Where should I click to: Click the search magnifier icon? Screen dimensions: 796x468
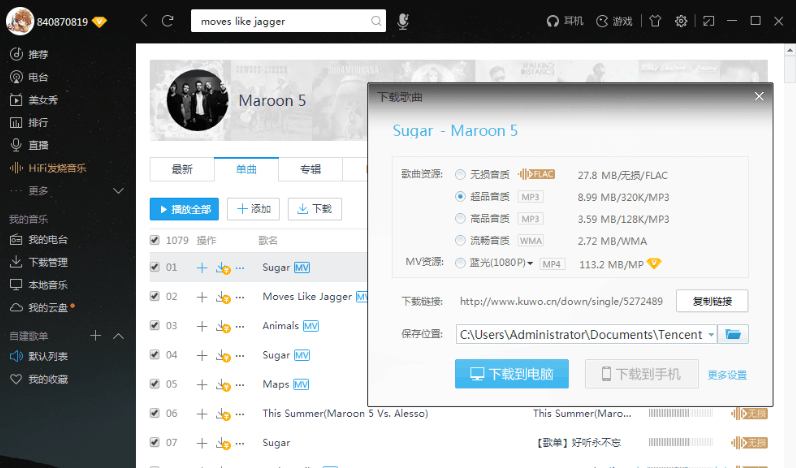click(376, 21)
